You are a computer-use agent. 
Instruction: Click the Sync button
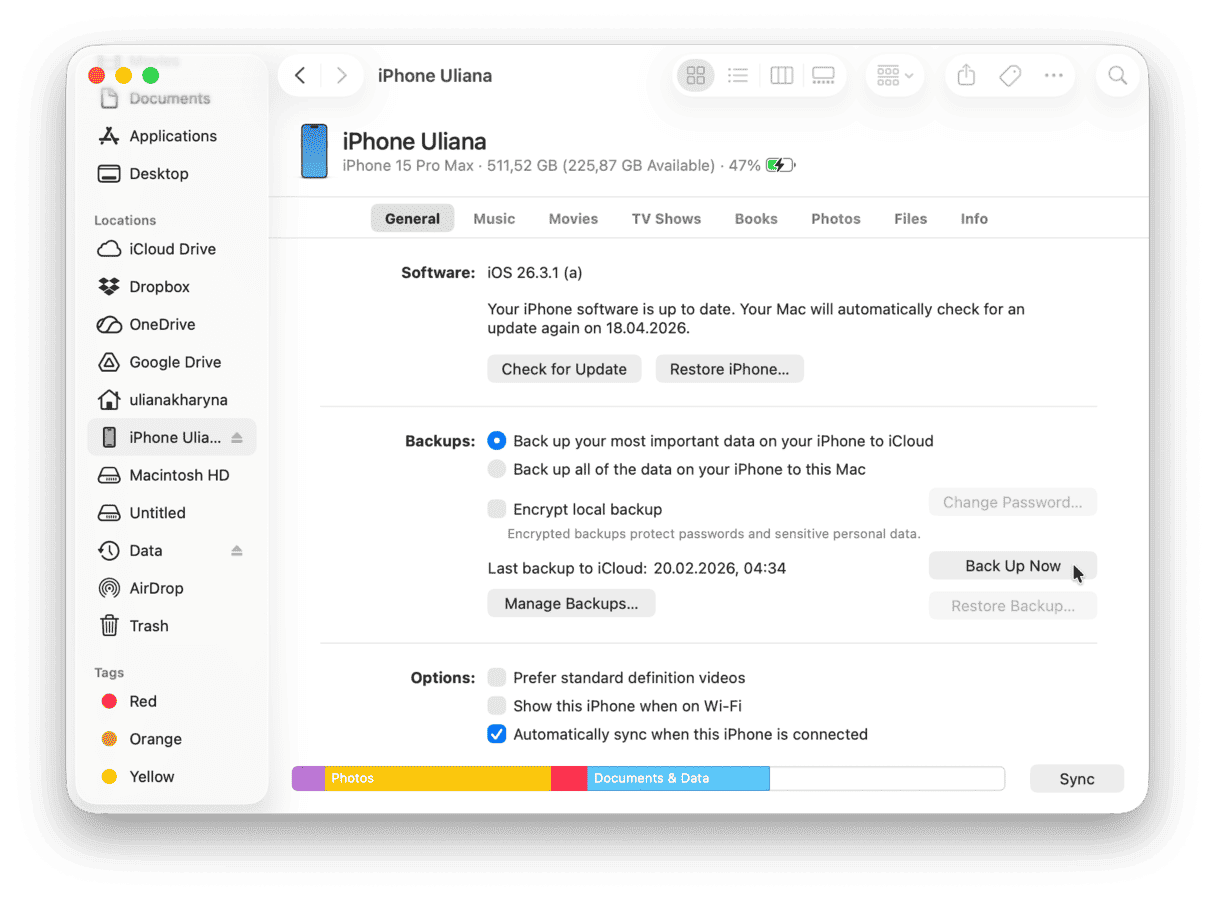(1077, 779)
